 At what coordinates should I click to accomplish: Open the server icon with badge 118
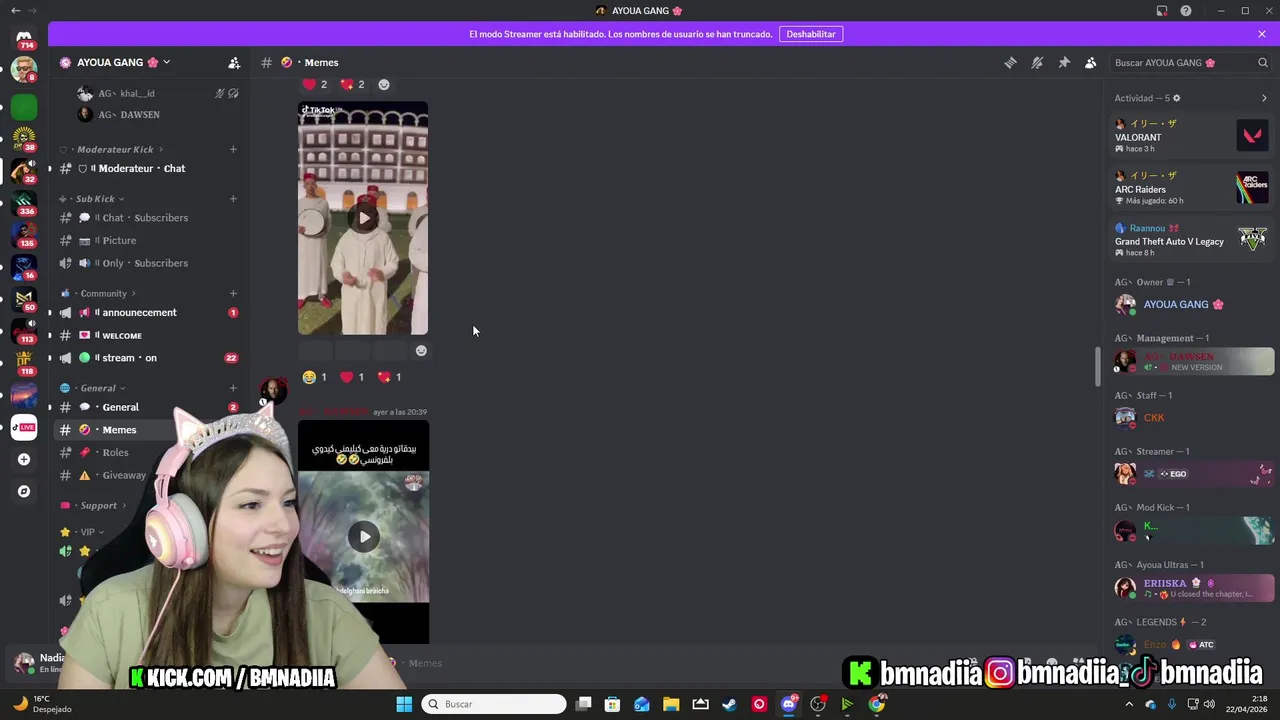click(24, 363)
